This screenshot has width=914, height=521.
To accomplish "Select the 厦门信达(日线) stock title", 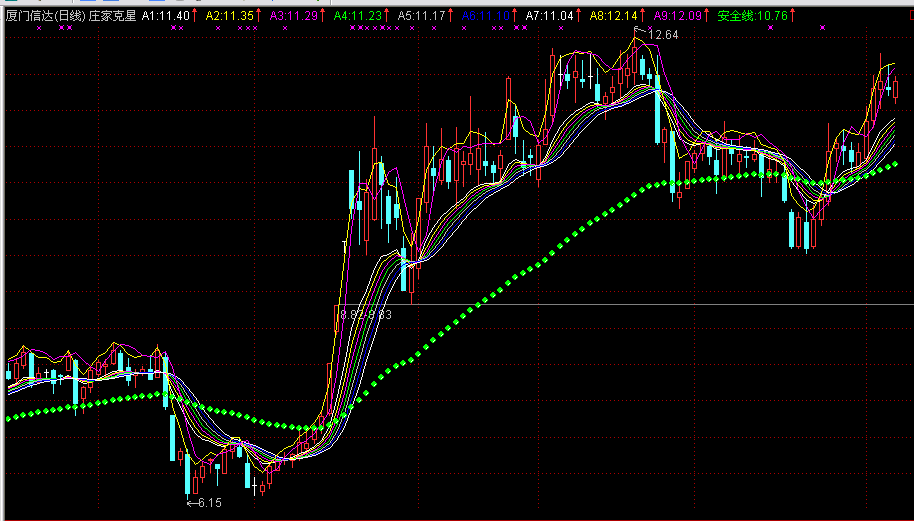I will pos(44,17).
